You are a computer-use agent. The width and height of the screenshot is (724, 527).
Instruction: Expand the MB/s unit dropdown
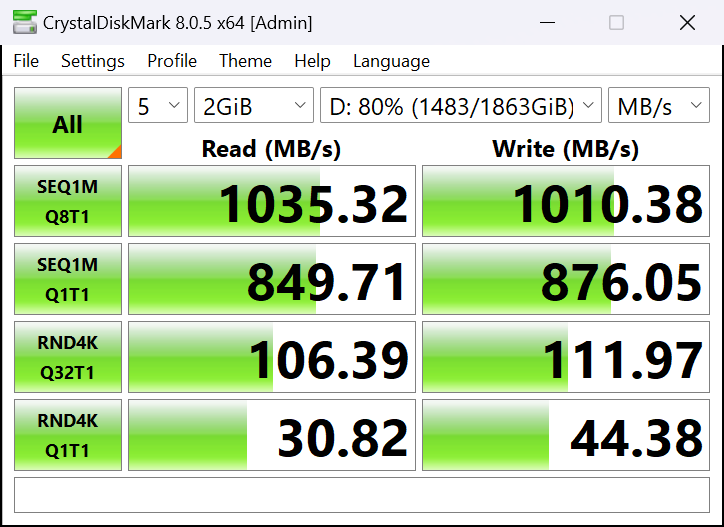click(659, 105)
